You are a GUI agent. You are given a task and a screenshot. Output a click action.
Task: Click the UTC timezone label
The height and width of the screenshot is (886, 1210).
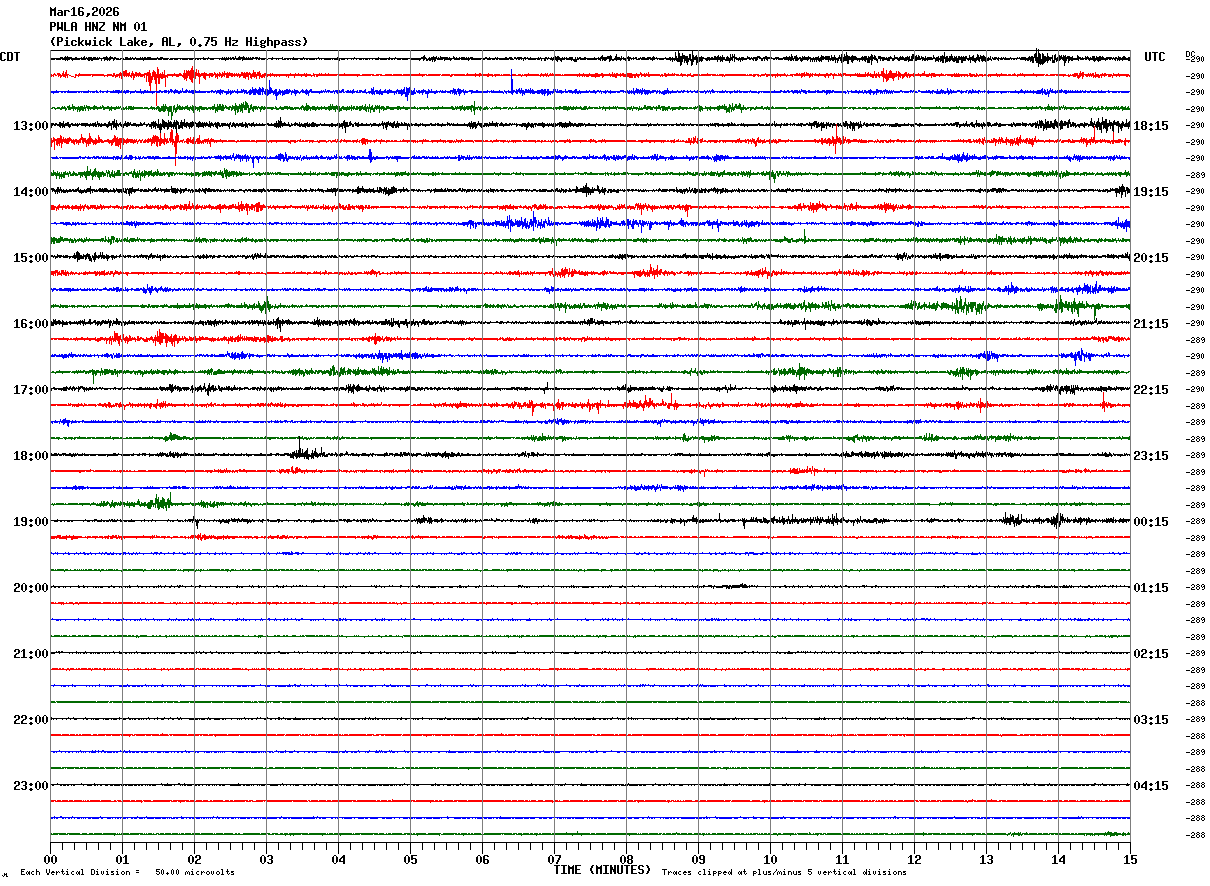tap(1155, 57)
